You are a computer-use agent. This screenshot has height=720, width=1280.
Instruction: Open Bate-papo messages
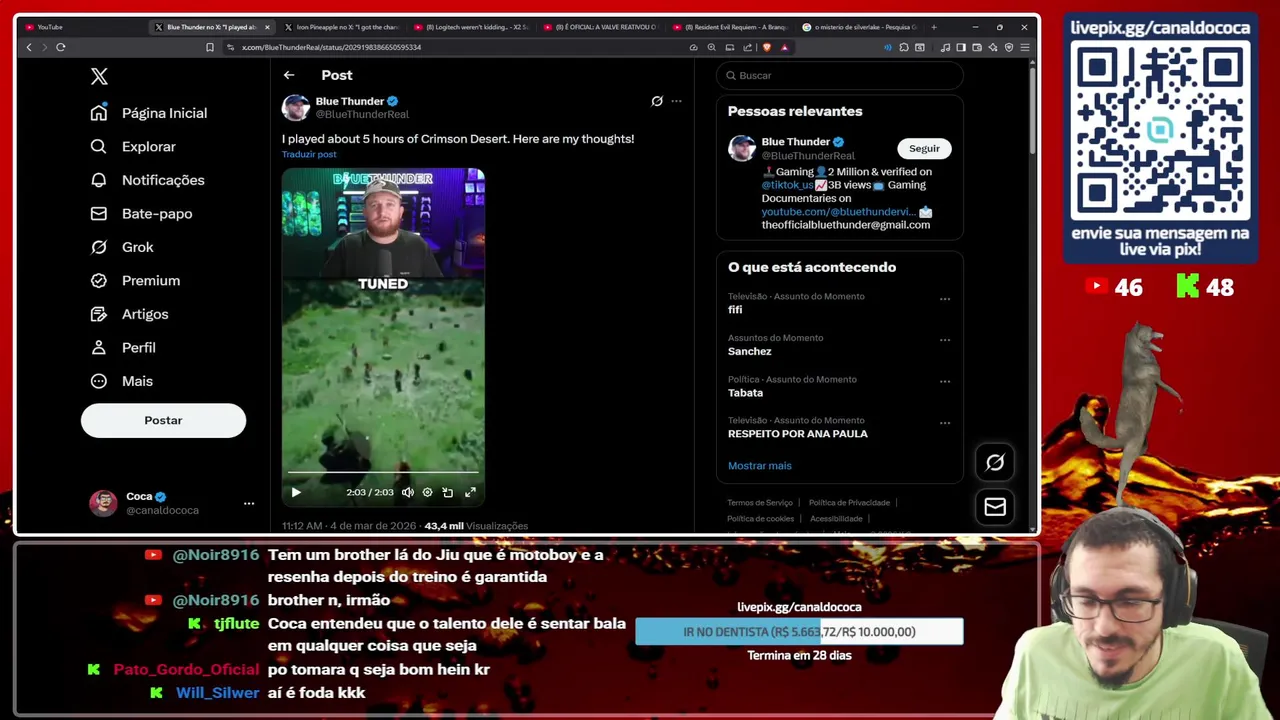(141, 214)
